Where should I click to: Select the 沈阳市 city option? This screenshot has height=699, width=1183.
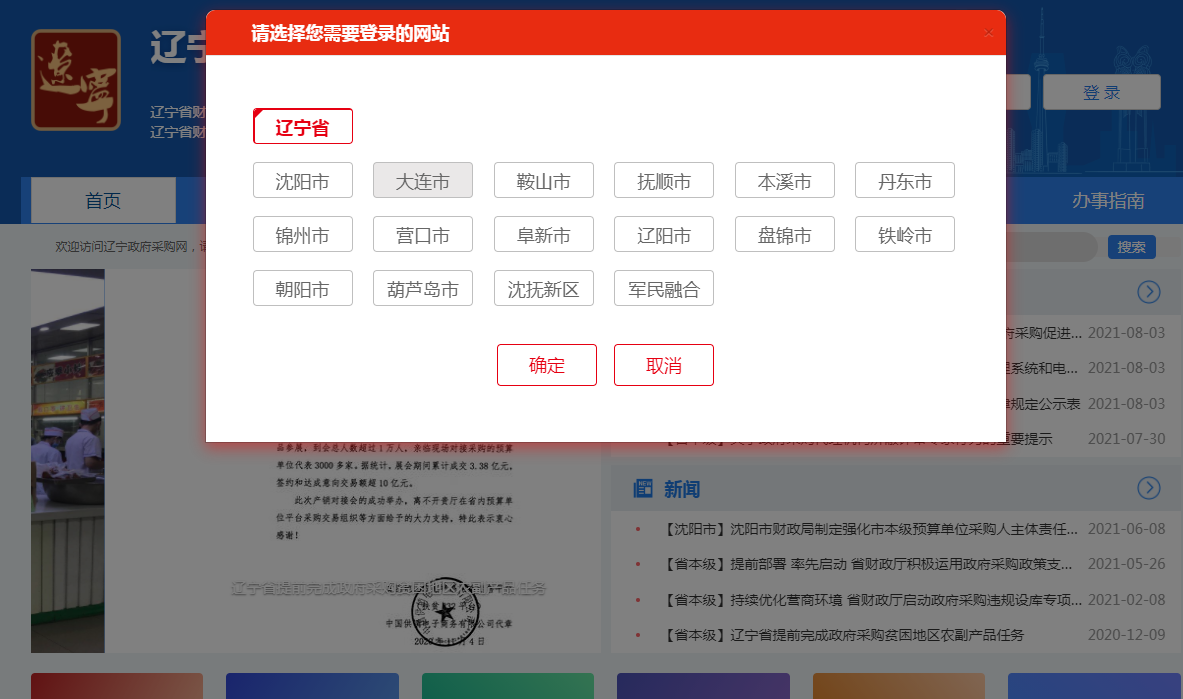tap(303, 180)
